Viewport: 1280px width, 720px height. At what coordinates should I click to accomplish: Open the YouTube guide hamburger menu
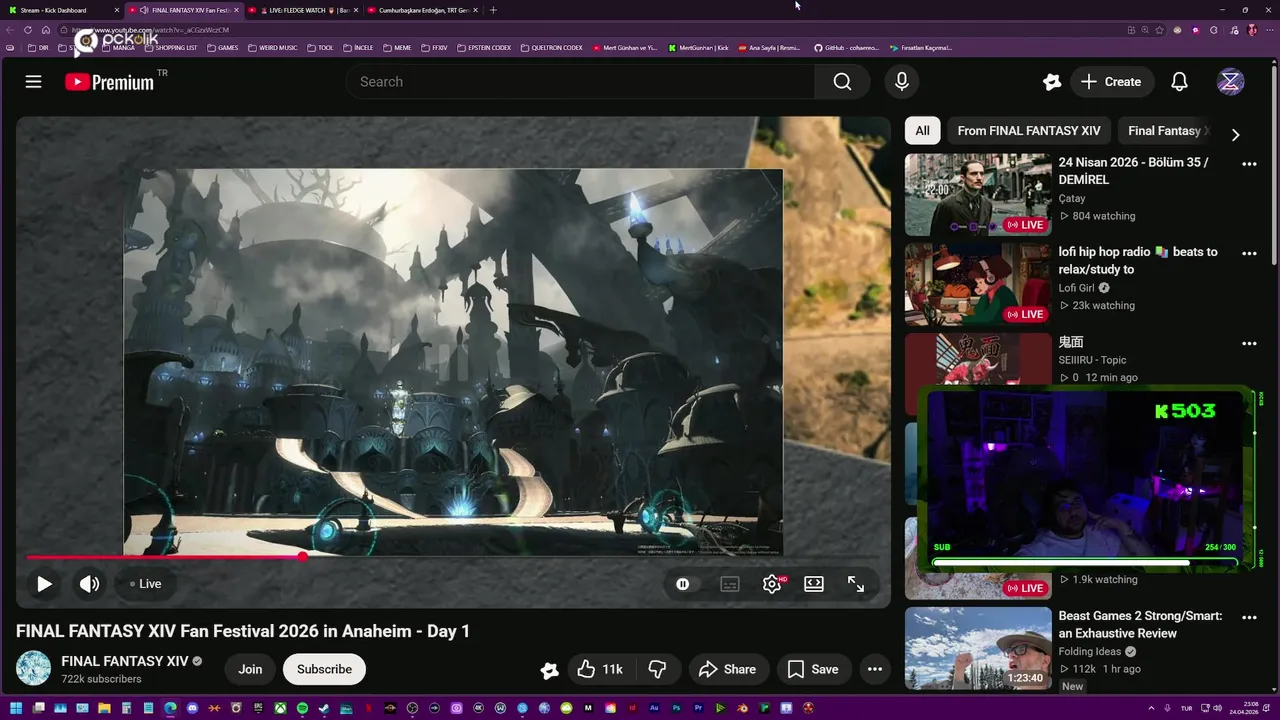pos(33,82)
